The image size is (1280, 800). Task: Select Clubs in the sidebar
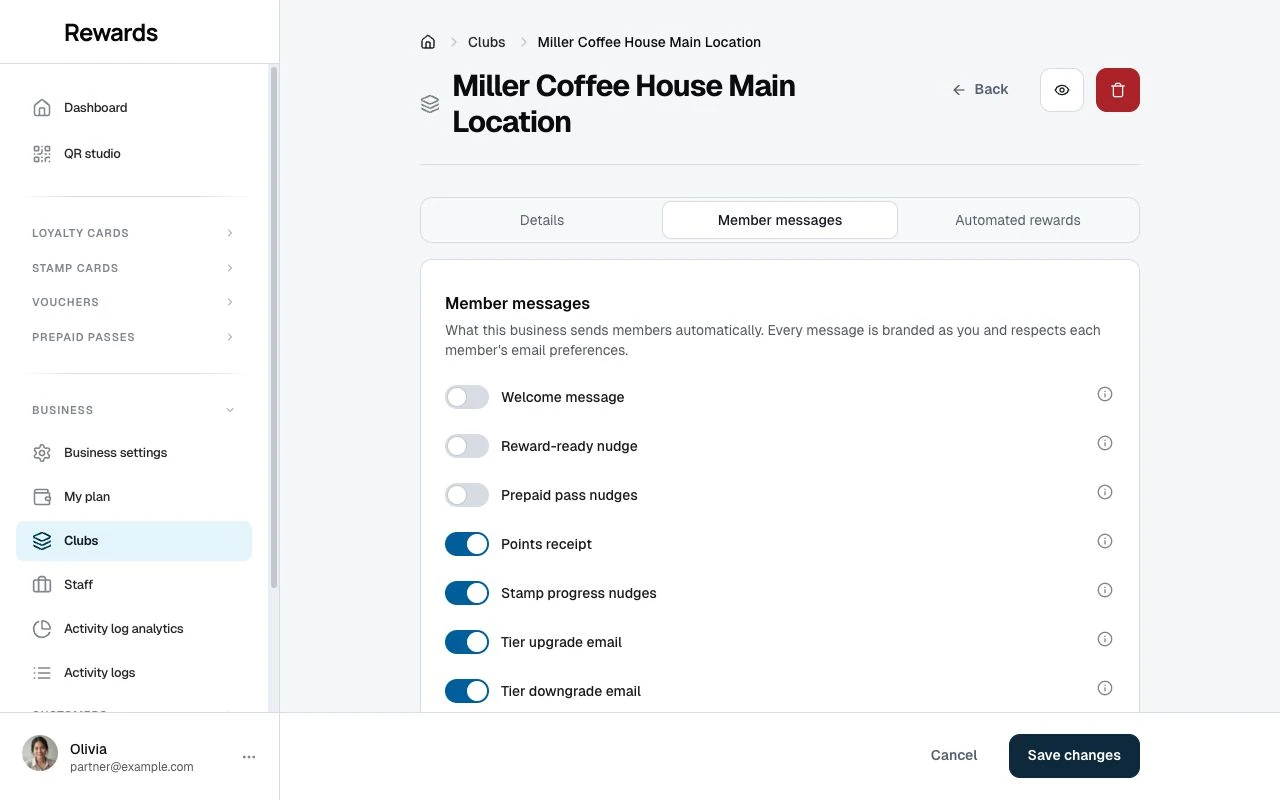tap(134, 541)
